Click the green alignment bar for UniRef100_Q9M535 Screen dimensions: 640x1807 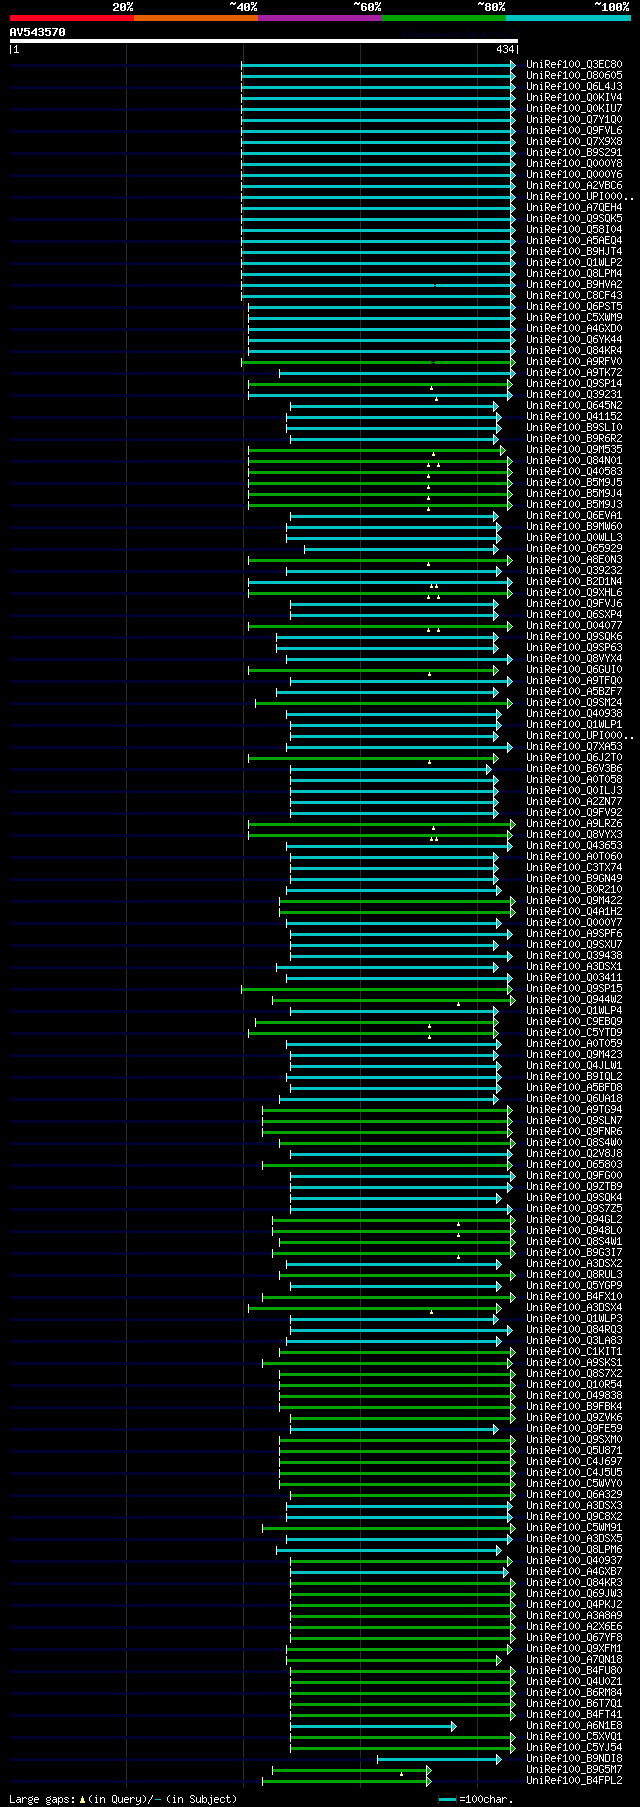(x=377, y=450)
